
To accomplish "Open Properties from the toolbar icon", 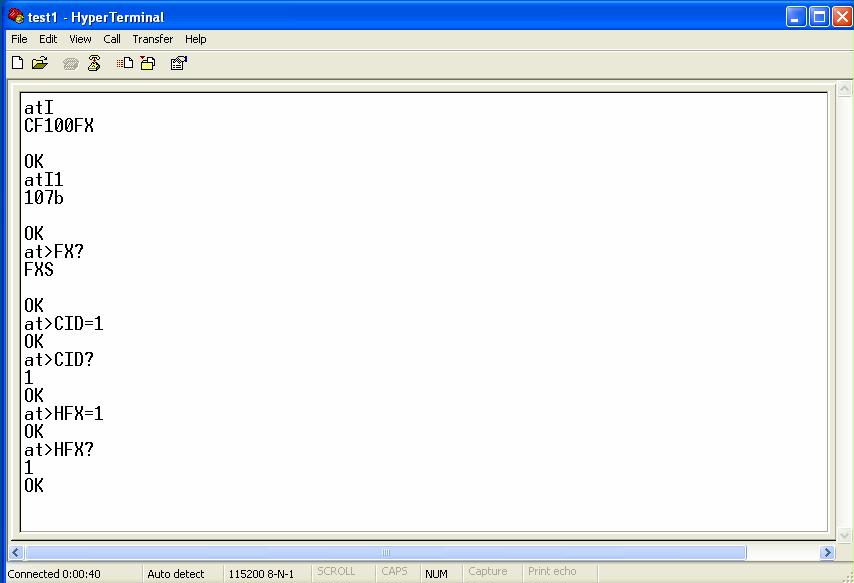I will [x=178, y=63].
